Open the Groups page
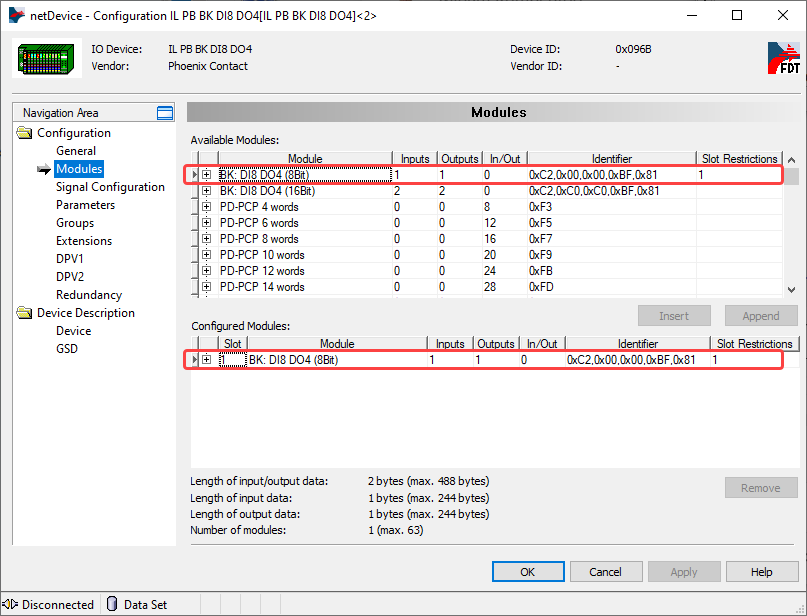Viewport: 807px width, 616px height. point(75,223)
